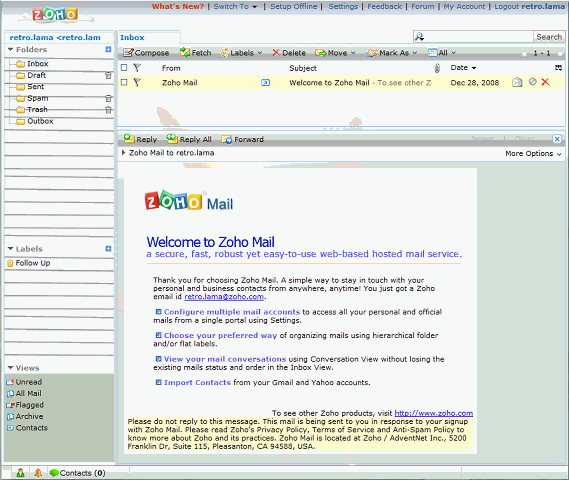Screen dimensions: 569x480
Task: Open the Labels dropdown in the toolbar
Action: (x=242, y=53)
